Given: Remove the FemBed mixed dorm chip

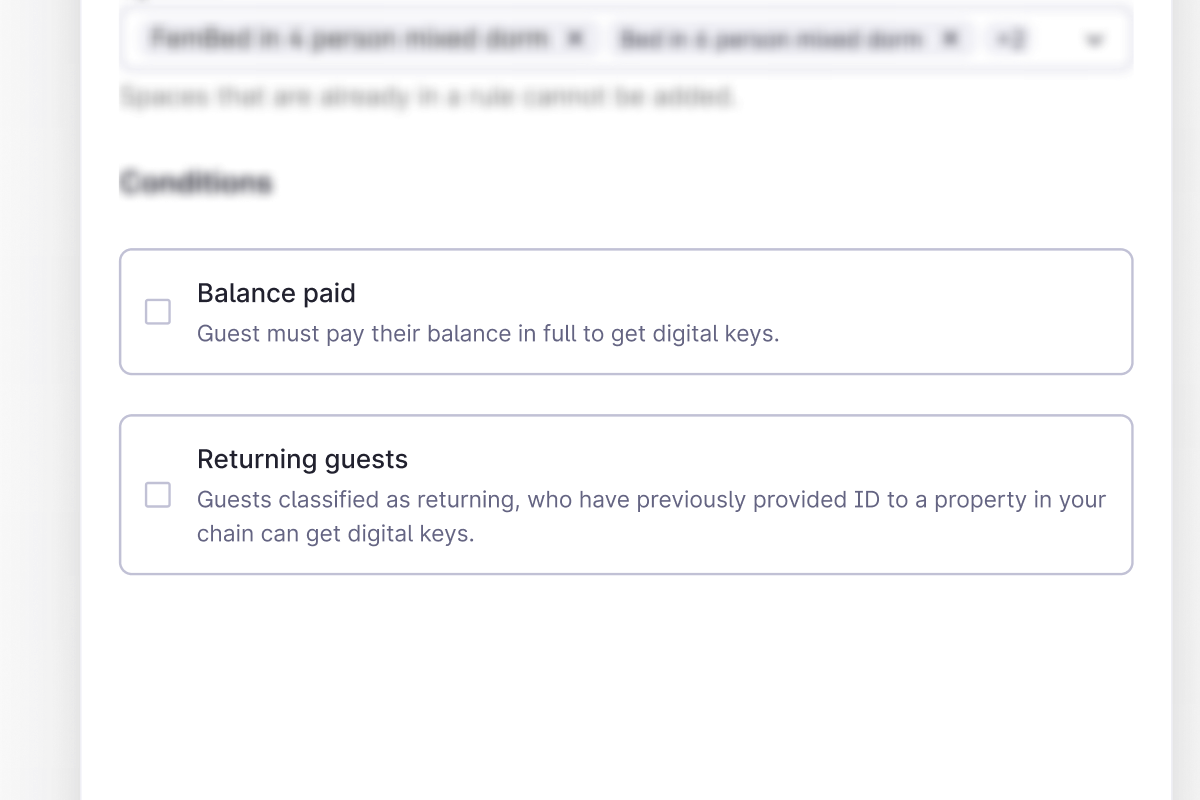Looking at the screenshot, I should click(574, 39).
